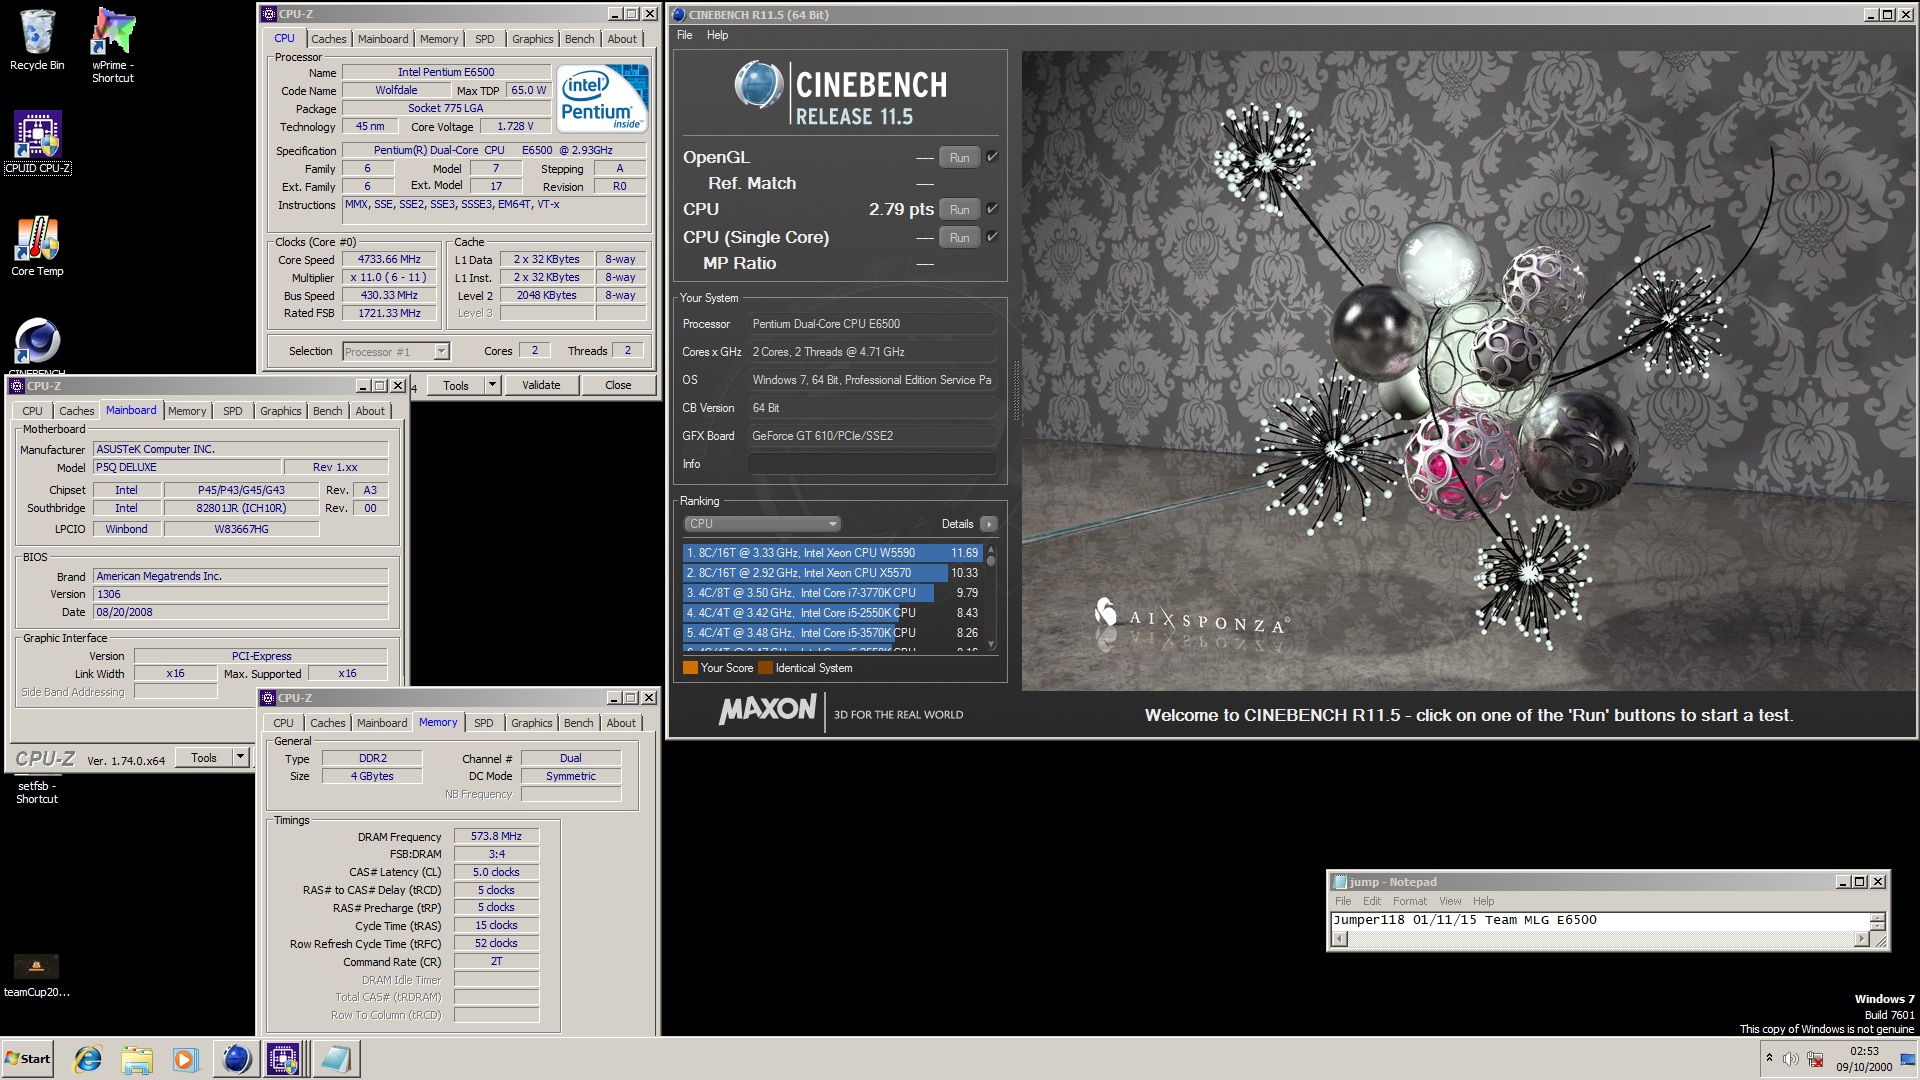
Task: Click the Close button in CPU-Z
Action: 618,385
